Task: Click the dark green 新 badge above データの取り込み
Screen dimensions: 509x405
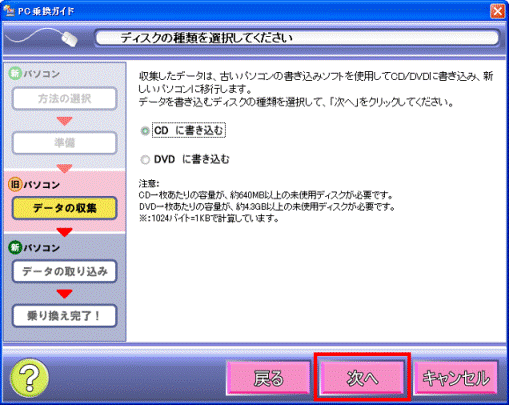Action: coord(15,248)
